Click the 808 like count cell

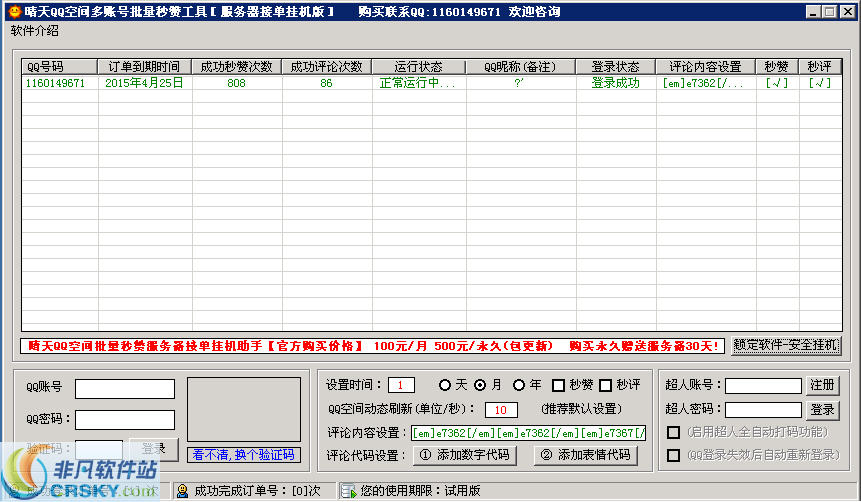point(236,83)
